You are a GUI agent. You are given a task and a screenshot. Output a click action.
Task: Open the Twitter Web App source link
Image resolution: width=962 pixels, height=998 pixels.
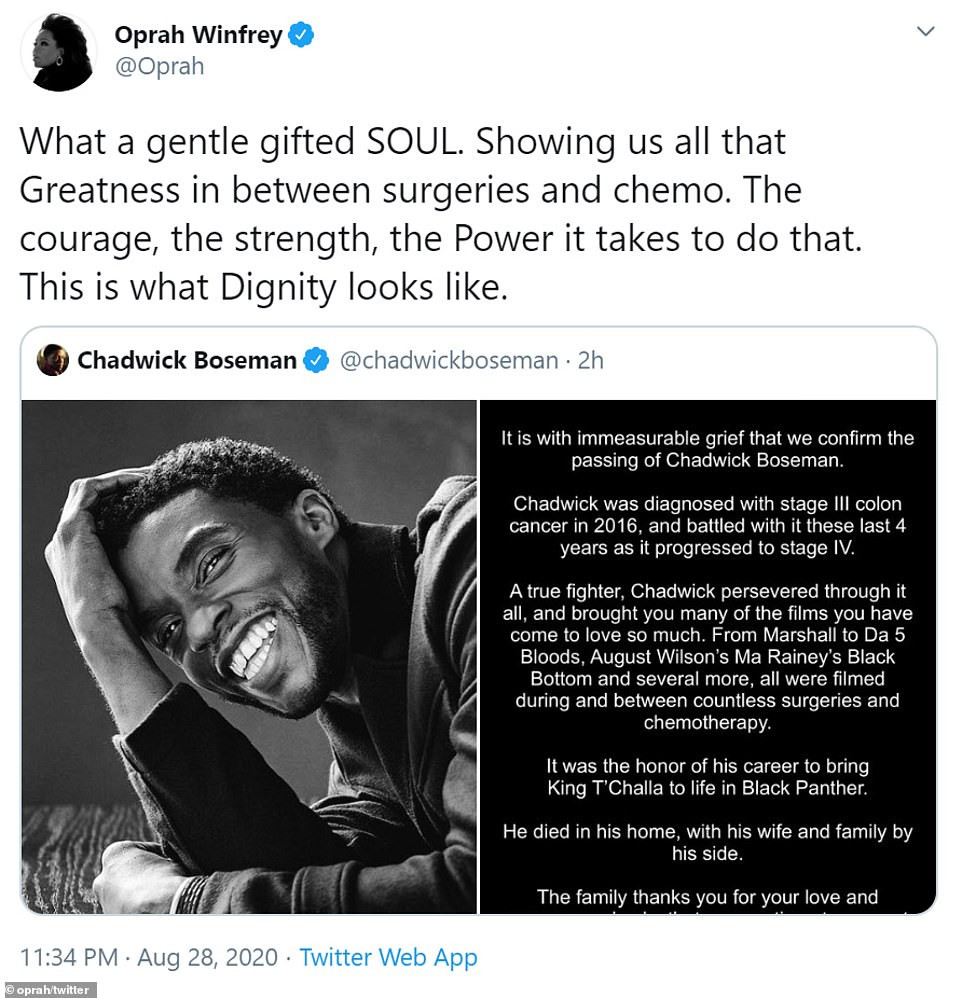pyautogui.click(x=388, y=958)
